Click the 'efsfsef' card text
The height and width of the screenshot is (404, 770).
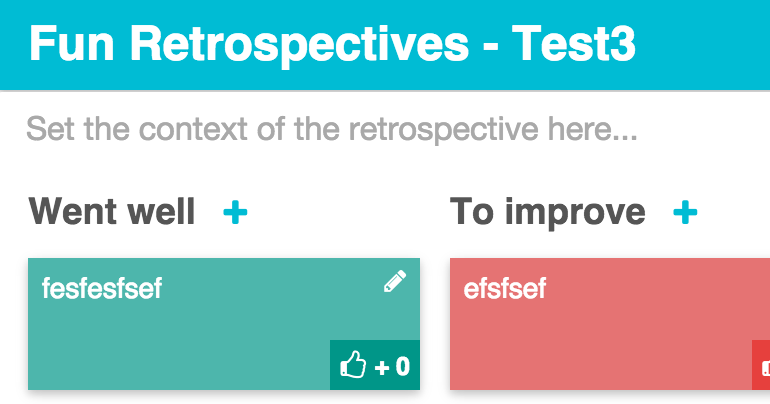point(505,290)
